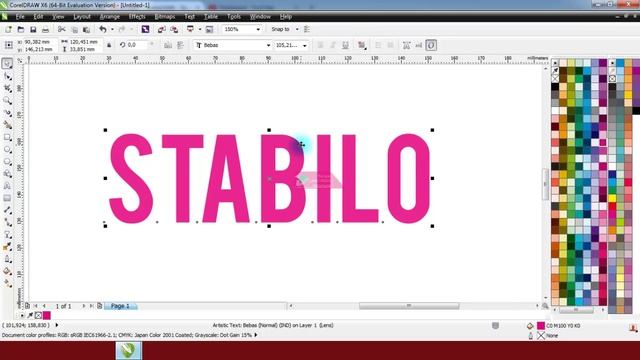640x360 pixels.
Task: Expand the application launcher dropdown arrow
Action: tap(200, 29)
